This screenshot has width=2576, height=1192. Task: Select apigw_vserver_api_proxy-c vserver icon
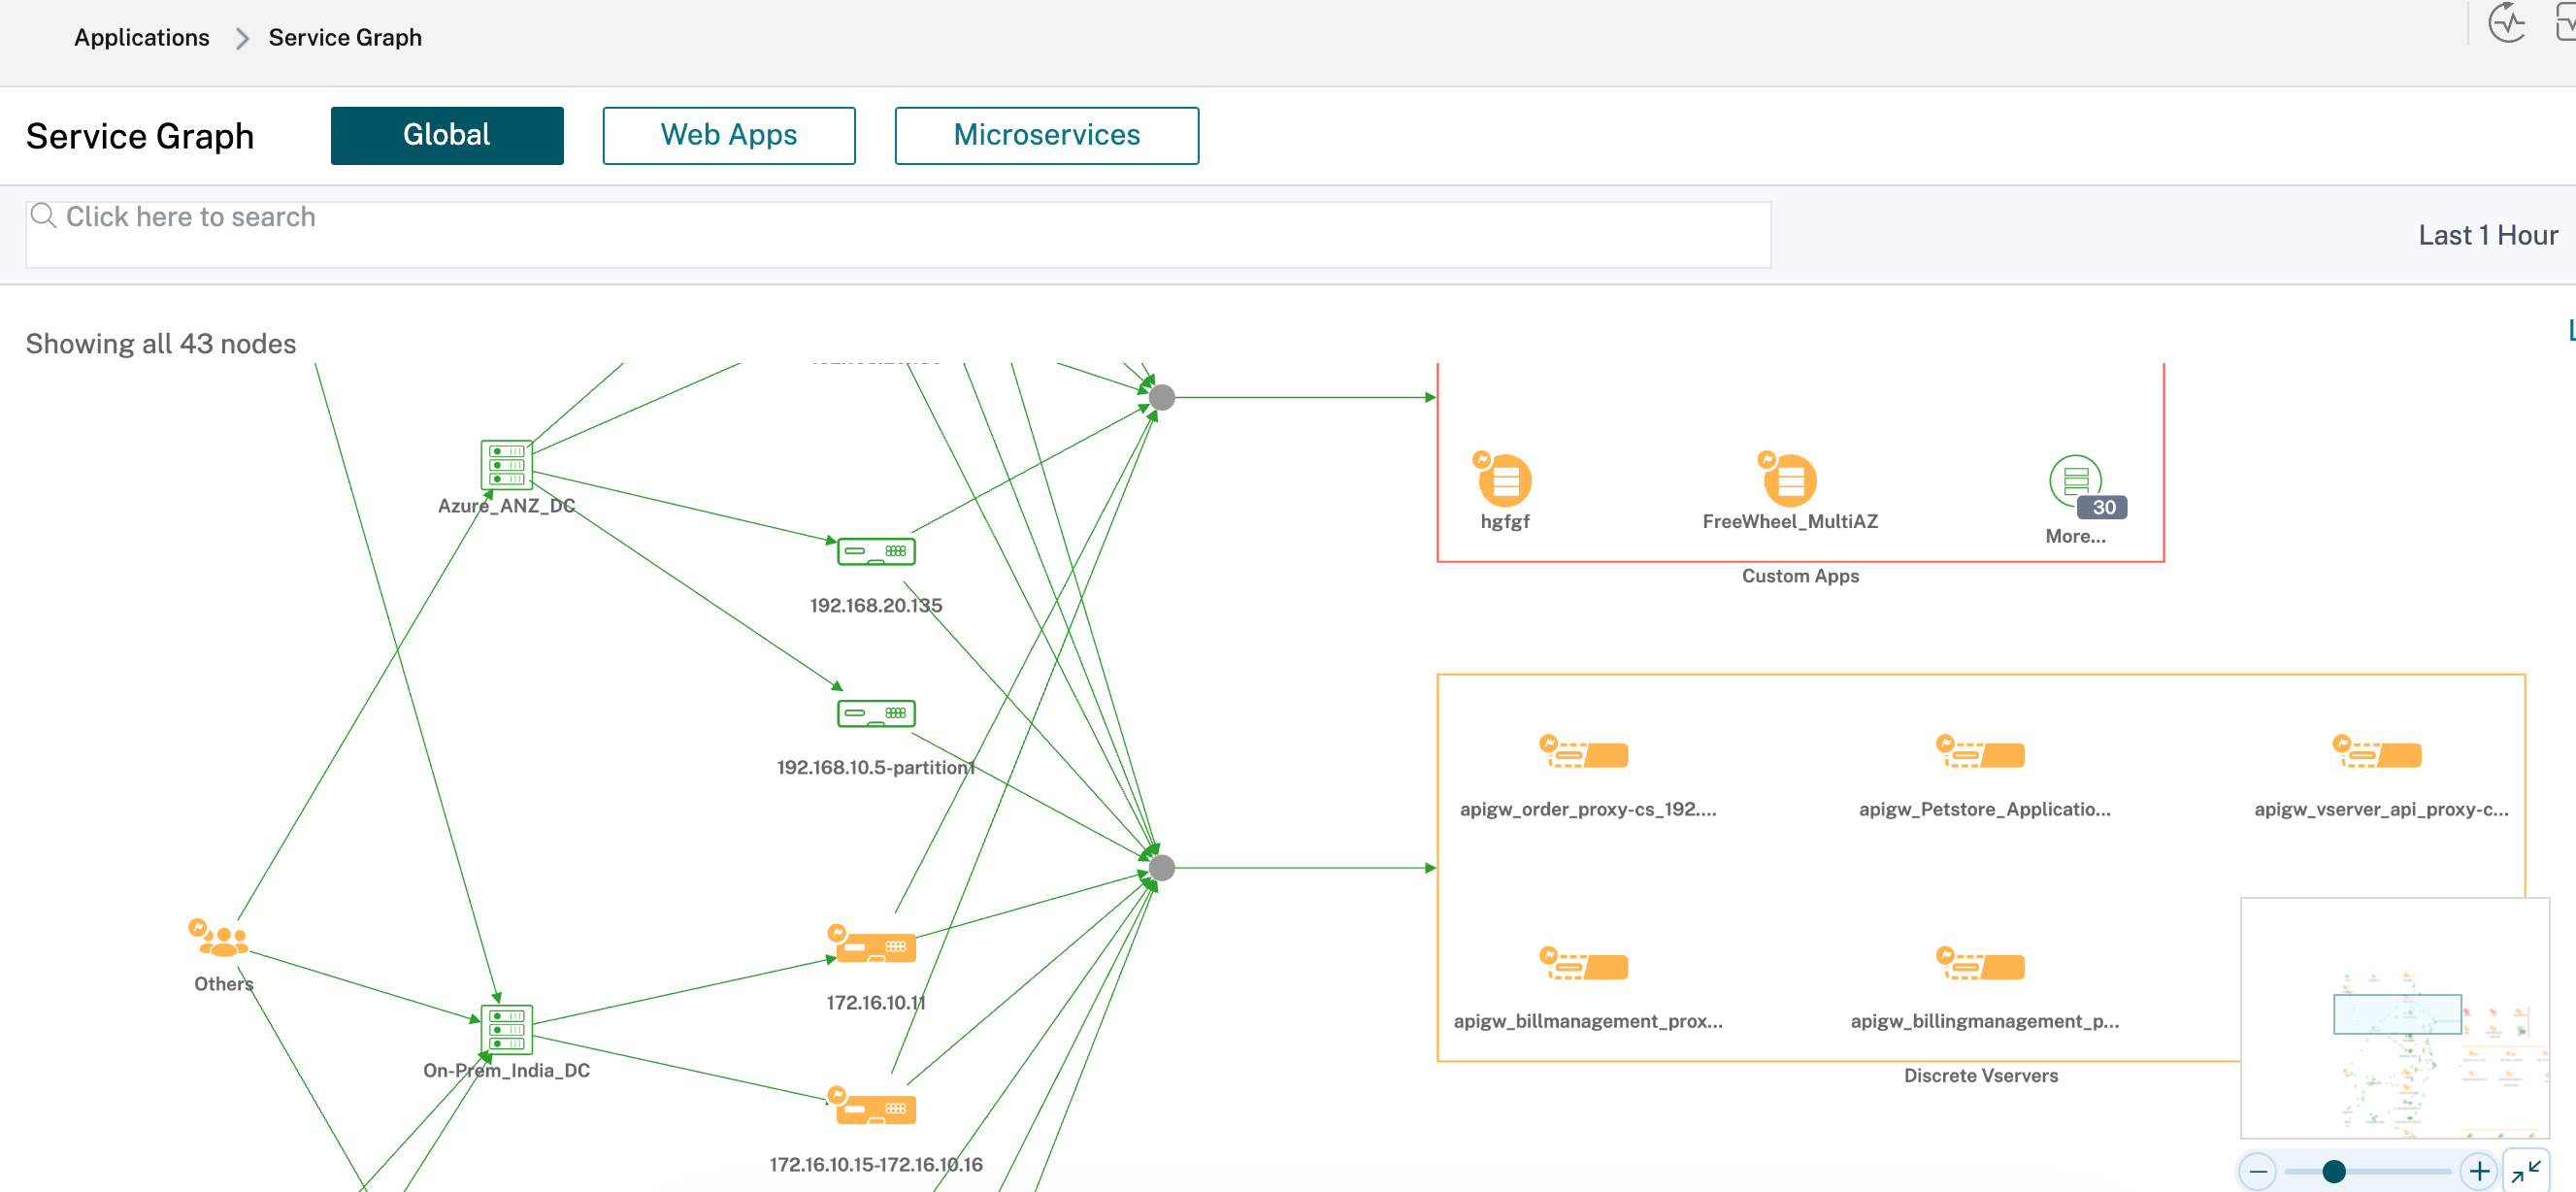click(x=2377, y=752)
